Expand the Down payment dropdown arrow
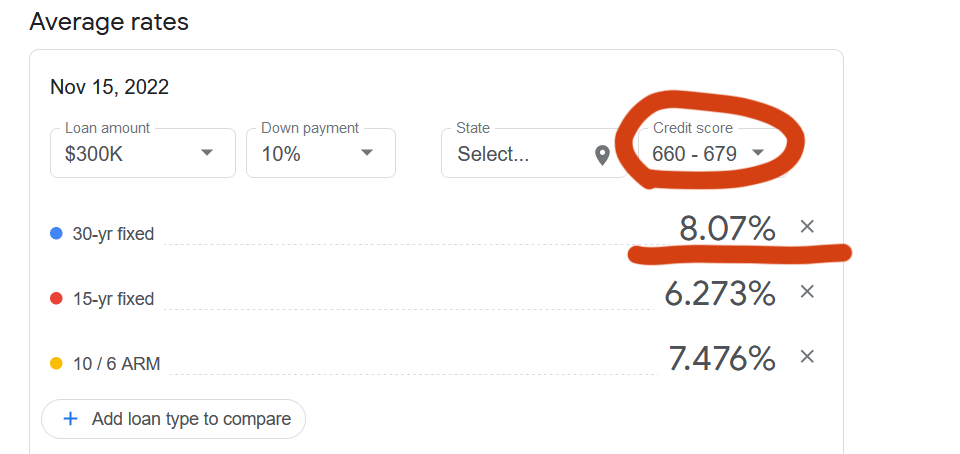This screenshot has height=454, width=960. click(x=367, y=152)
